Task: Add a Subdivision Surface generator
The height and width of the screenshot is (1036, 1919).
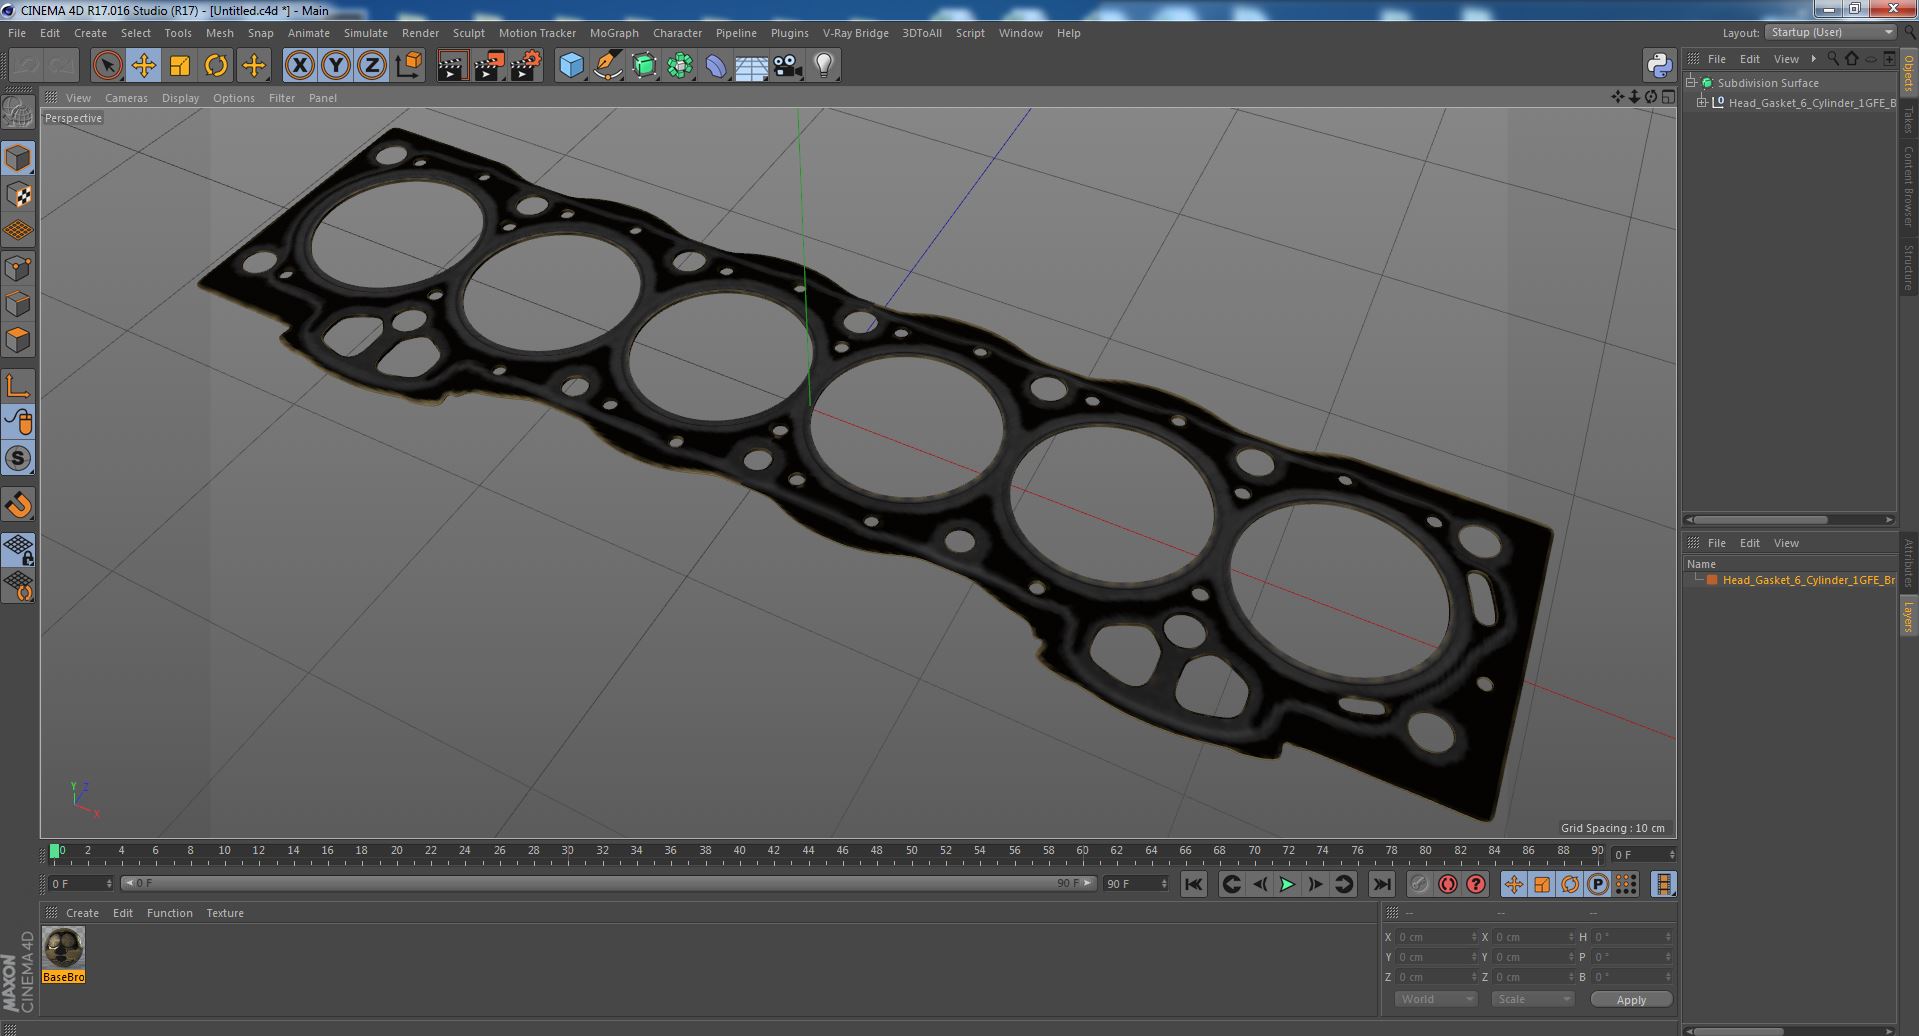Action: (x=644, y=66)
